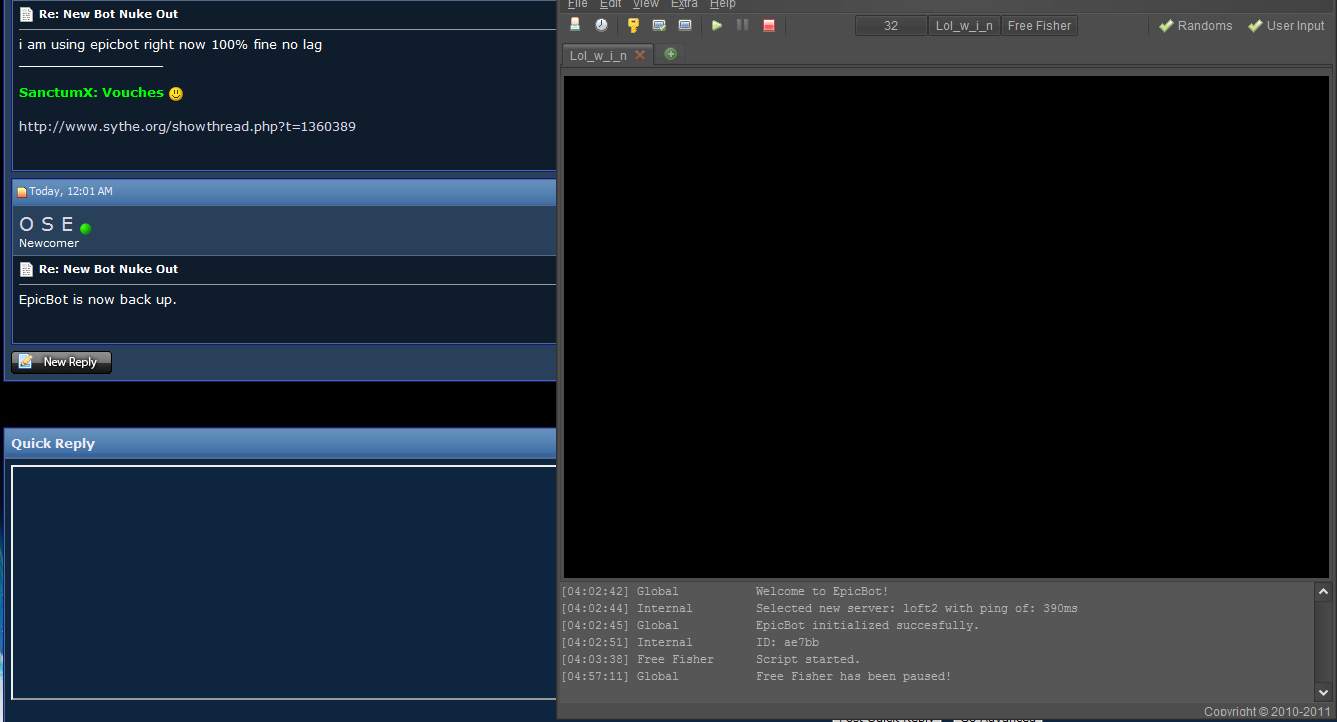Click the '[04:02:42]' log timestamp
The image size is (1337, 722).
[x=595, y=592]
